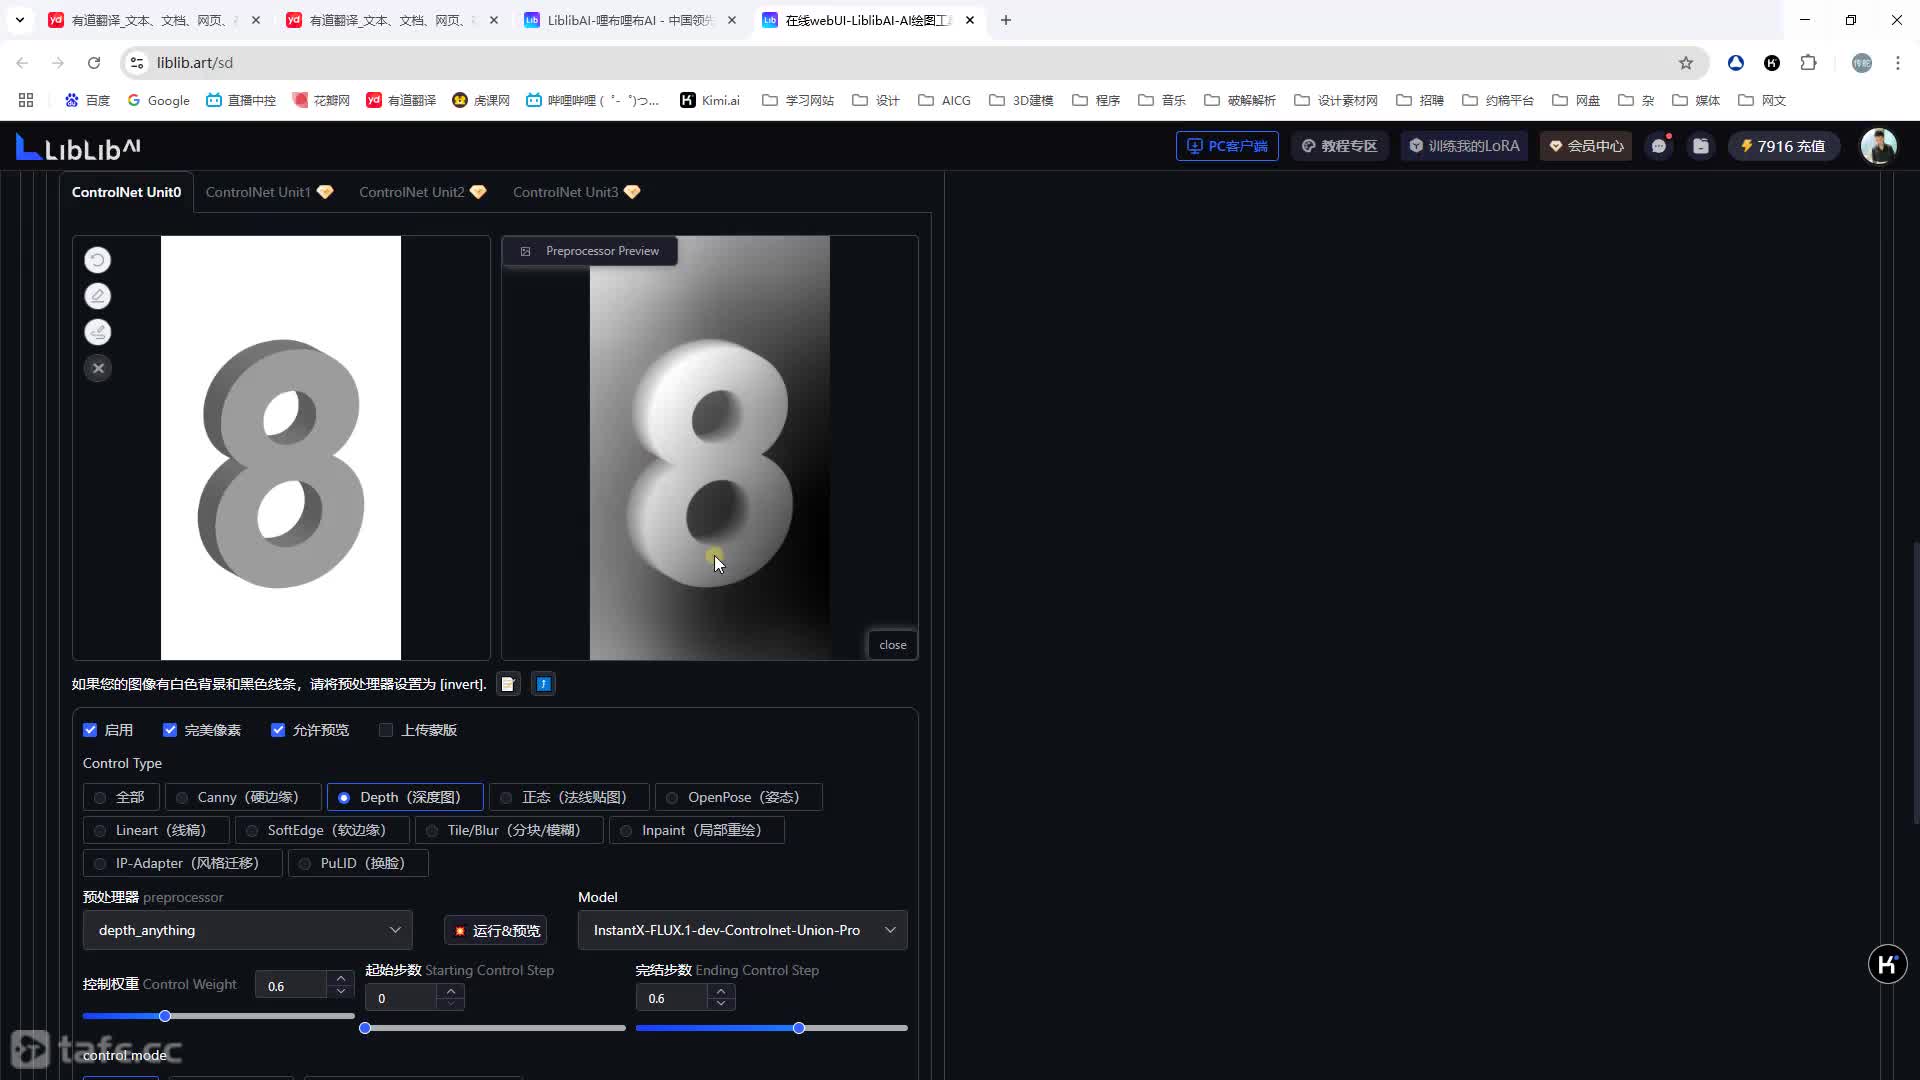This screenshot has height=1080, width=1920.
Task: Remove the uploaded image with the X icon
Action: click(x=97, y=368)
